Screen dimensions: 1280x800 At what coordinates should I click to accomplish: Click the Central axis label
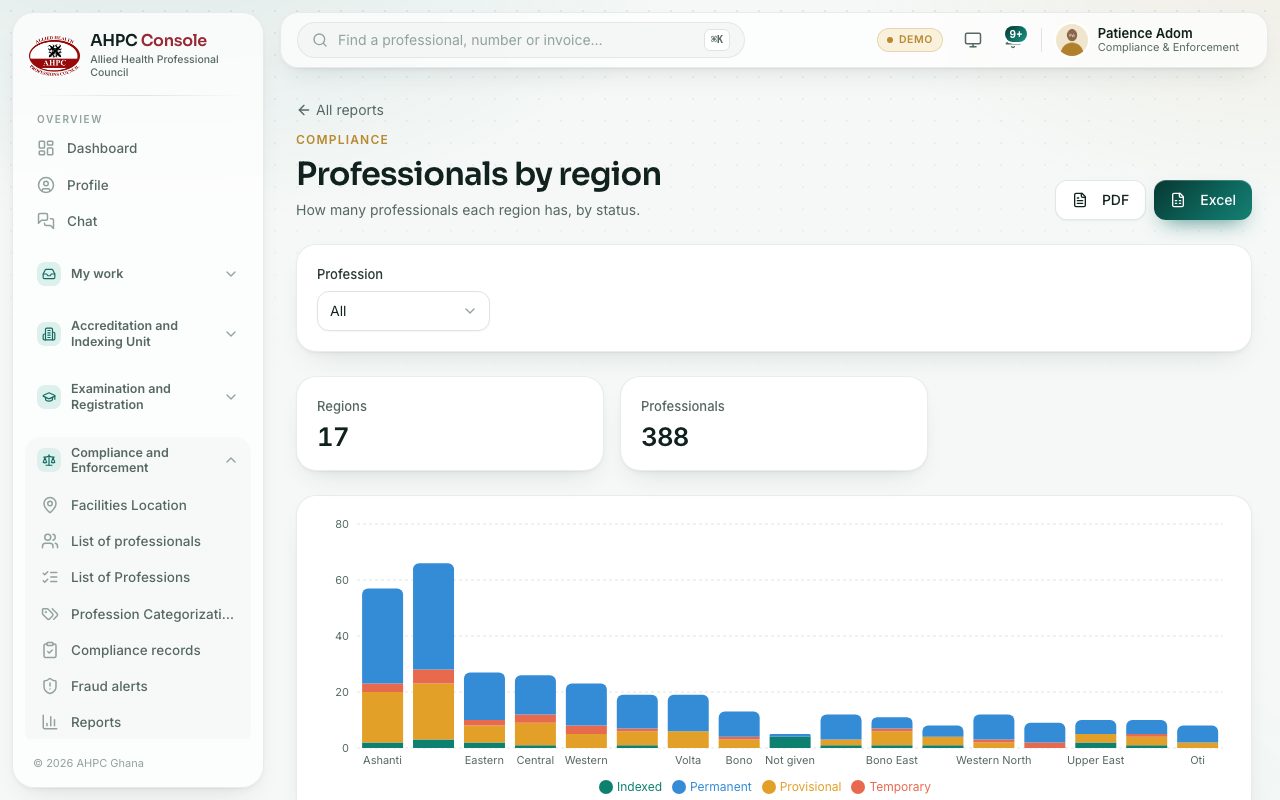coord(535,760)
